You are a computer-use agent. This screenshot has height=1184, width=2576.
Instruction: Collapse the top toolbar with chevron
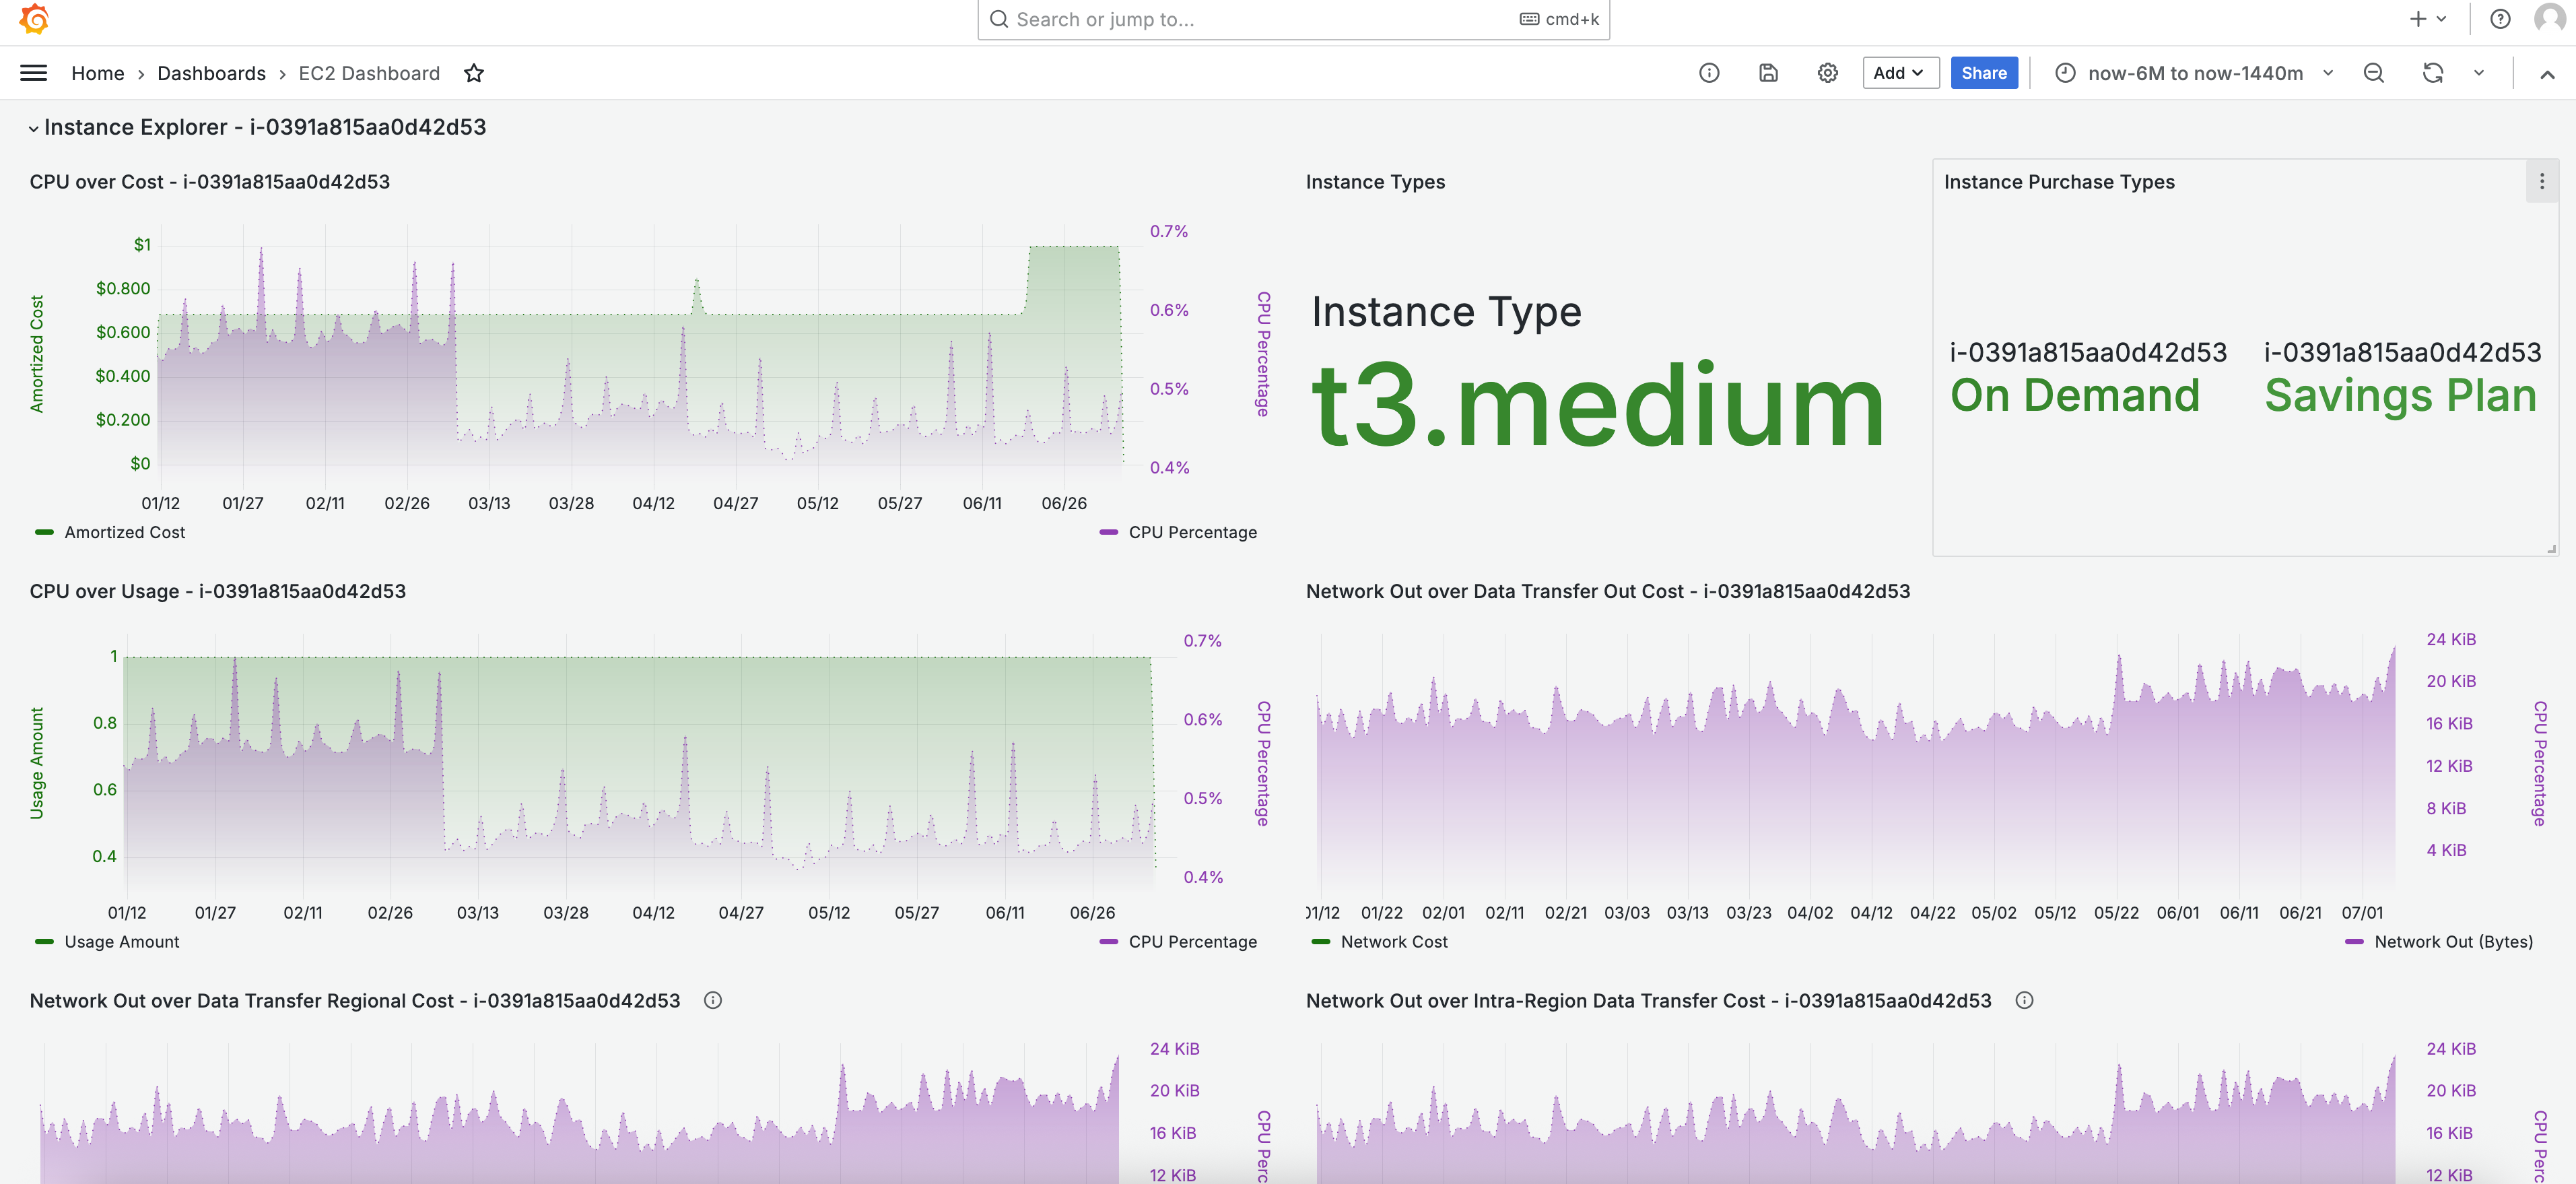click(2546, 74)
